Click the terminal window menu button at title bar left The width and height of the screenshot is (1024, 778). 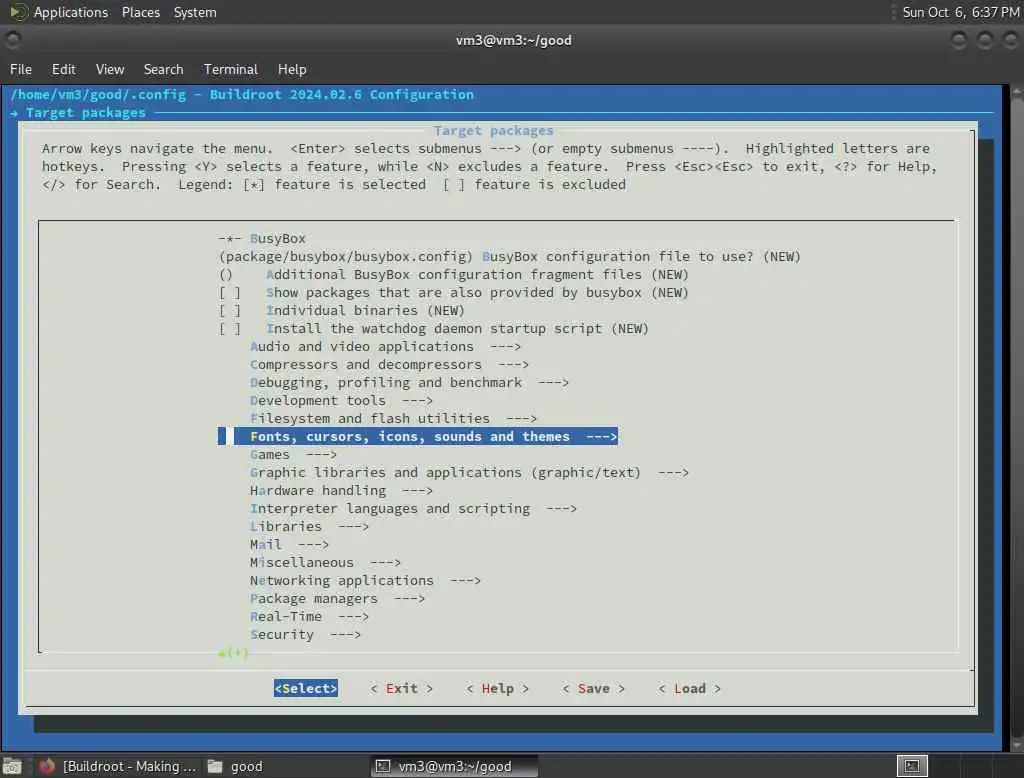[12, 40]
